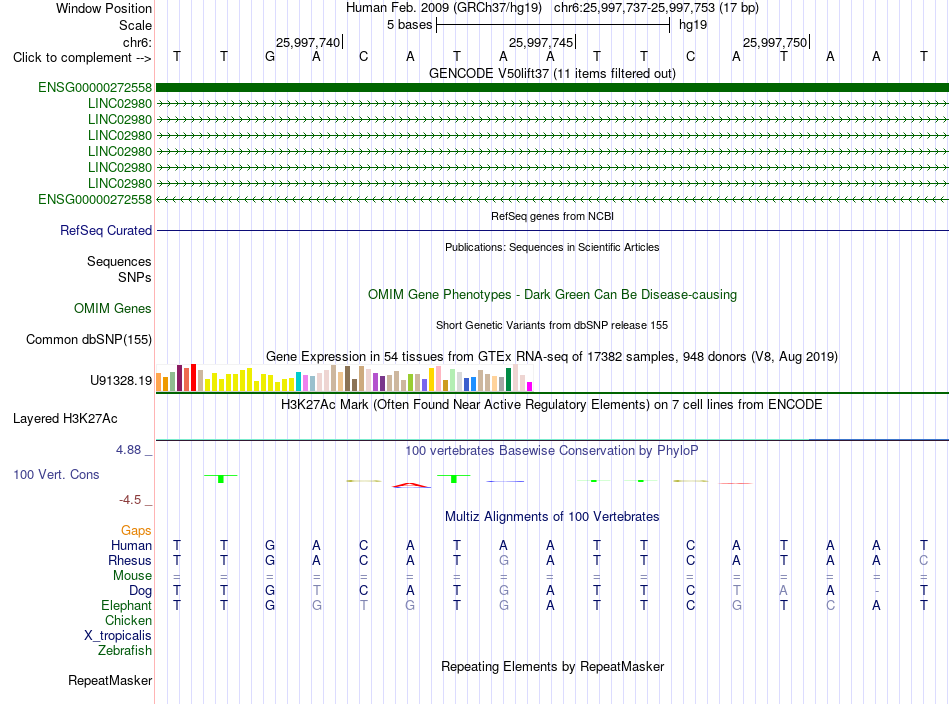Click the 'Human' alignment species label
Image resolution: width=950 pixels, height=704 pixels.
(x=131, y=545)
